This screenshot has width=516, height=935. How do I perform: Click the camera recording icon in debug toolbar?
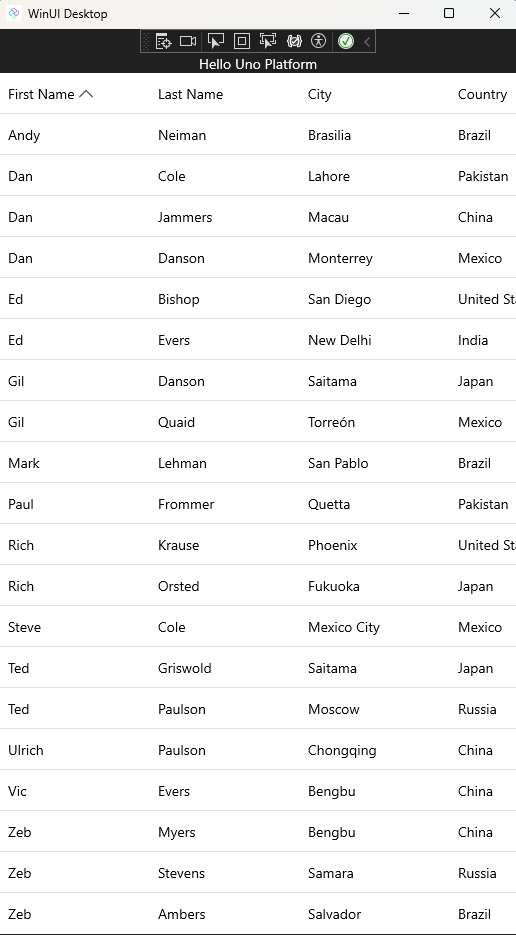coord(188,41)
